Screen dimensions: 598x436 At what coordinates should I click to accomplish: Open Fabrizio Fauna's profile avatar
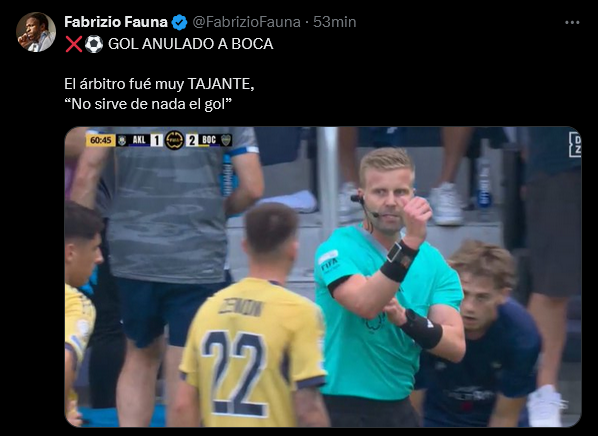click(x=36, y=32)
